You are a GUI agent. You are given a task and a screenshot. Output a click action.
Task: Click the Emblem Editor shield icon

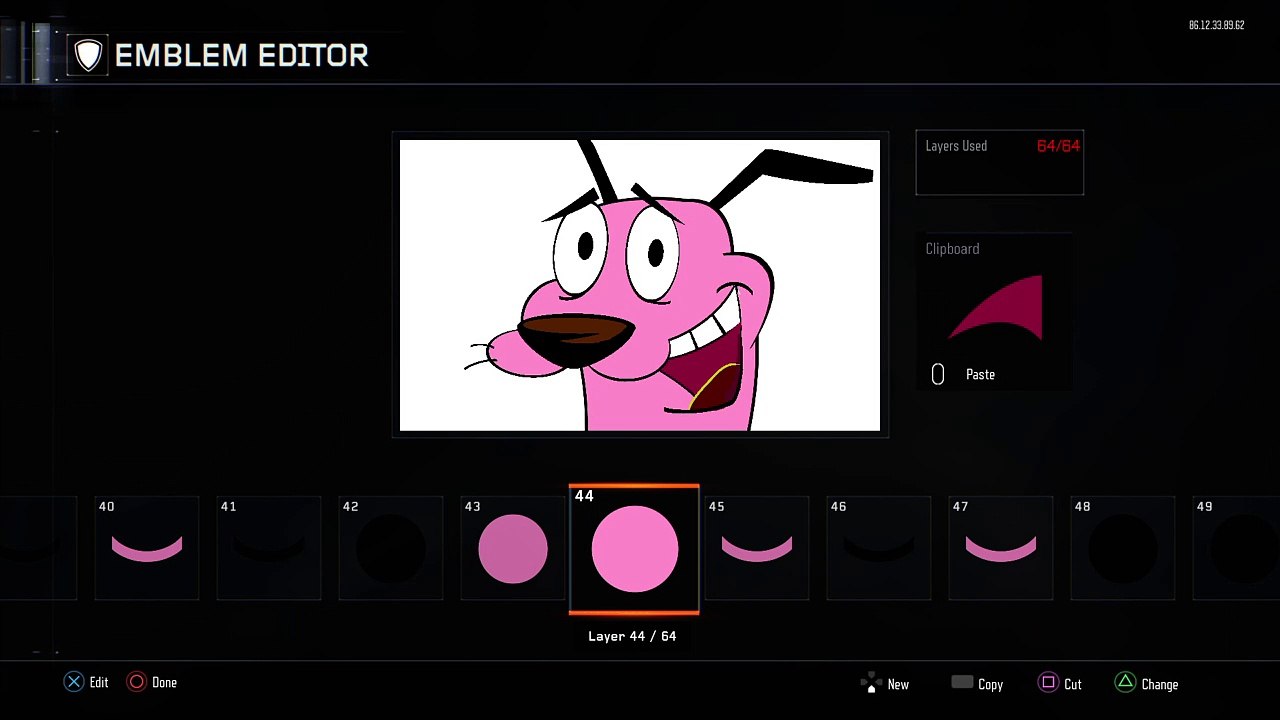pos(88,55)
